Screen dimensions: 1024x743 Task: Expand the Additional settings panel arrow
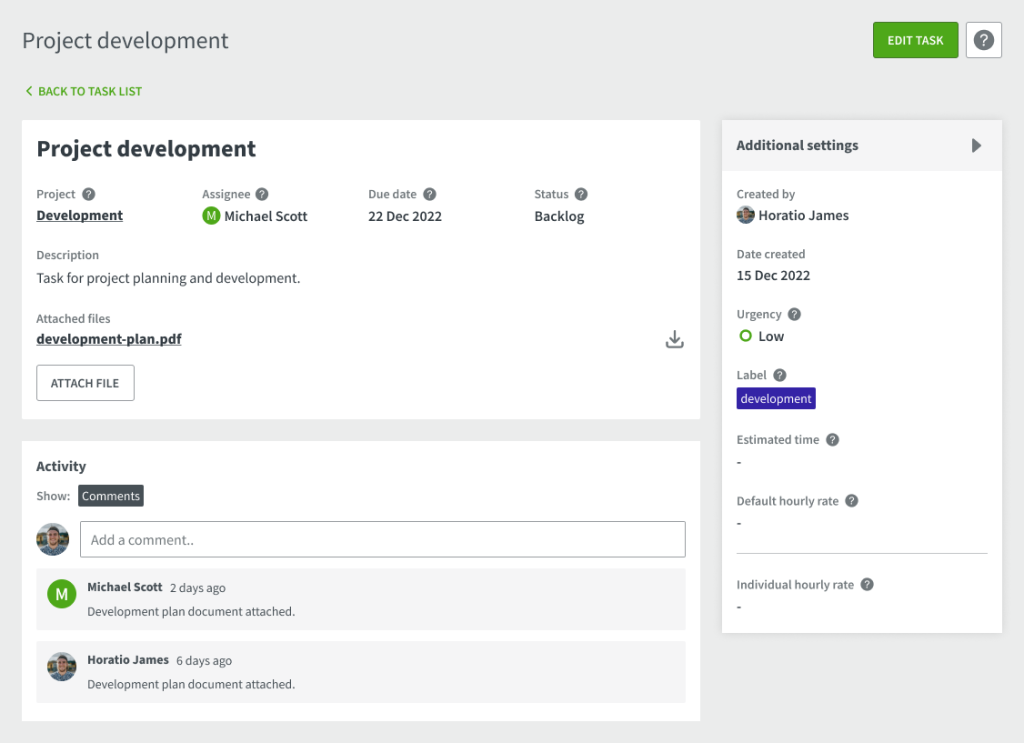pos(976,146)
